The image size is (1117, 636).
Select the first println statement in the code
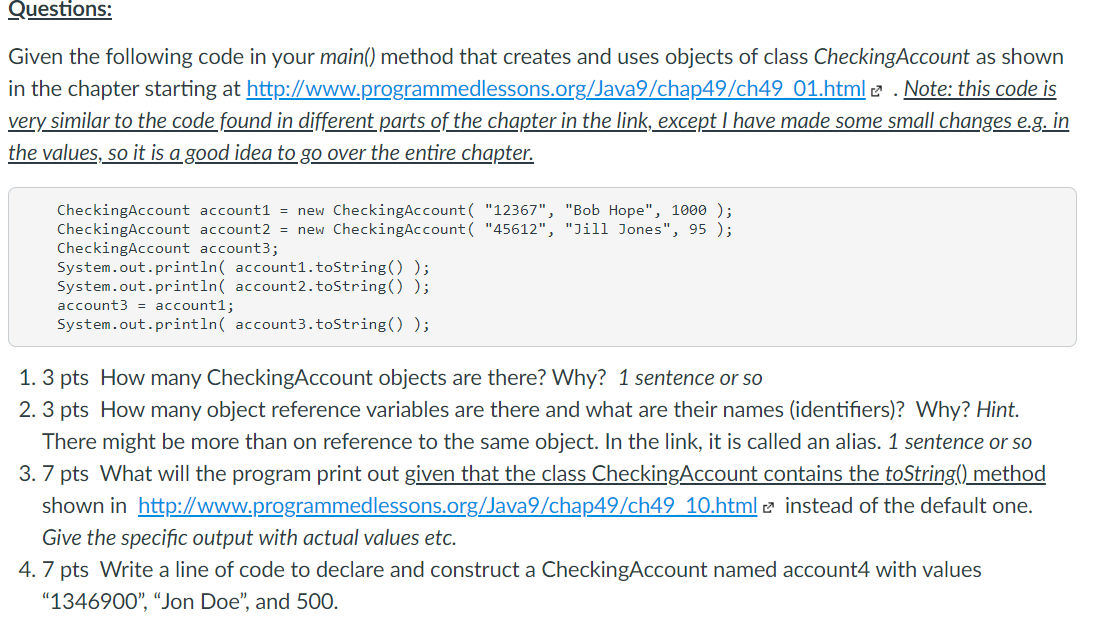(x=243, y=266)
